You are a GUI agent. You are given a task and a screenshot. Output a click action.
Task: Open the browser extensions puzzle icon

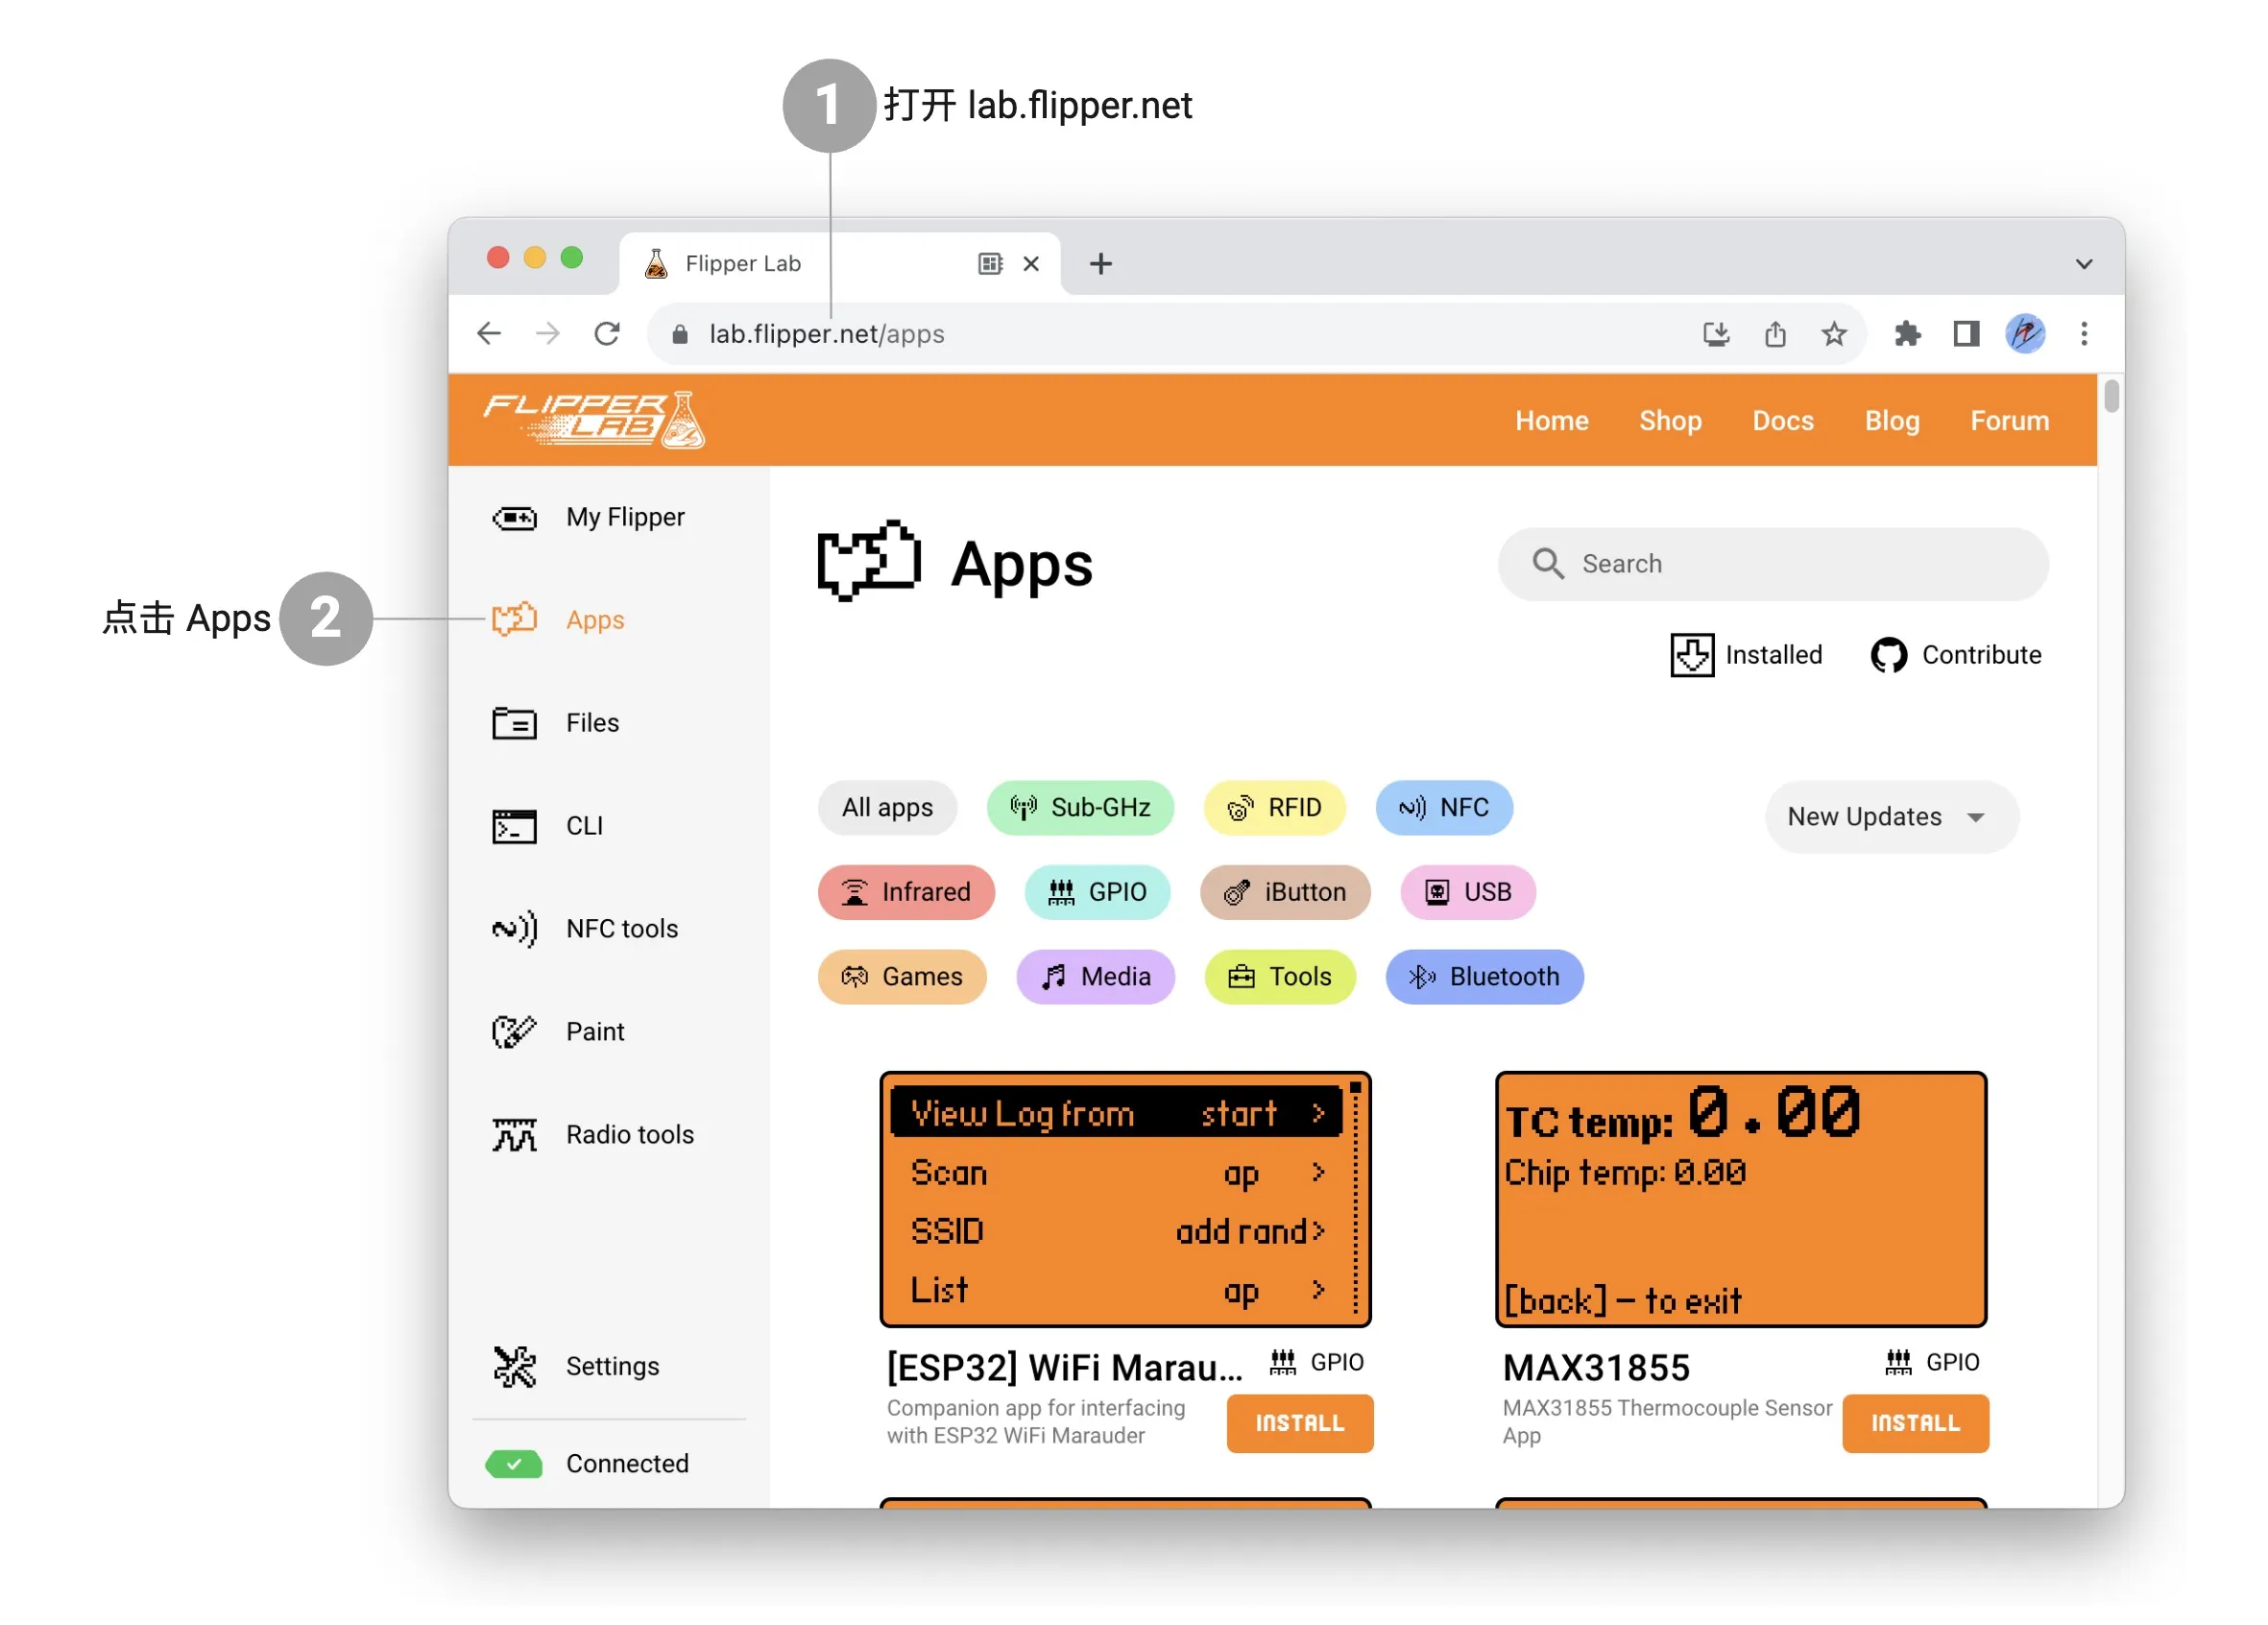(x=1907, y=333)
